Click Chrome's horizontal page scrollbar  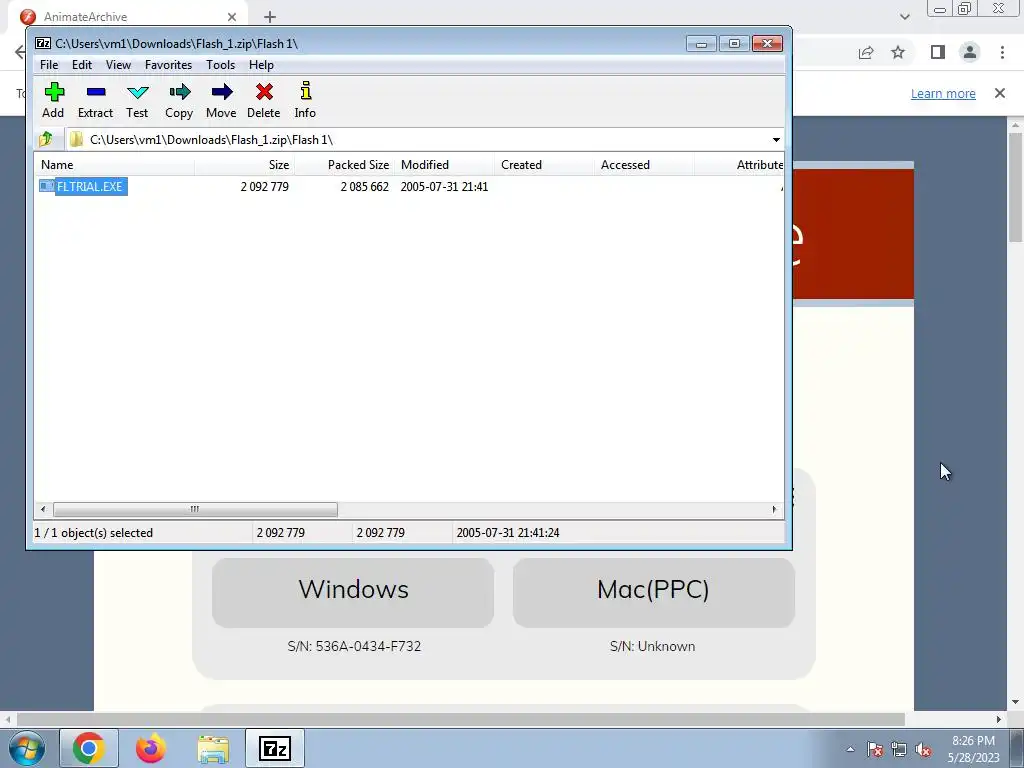[x=460, y=720]
